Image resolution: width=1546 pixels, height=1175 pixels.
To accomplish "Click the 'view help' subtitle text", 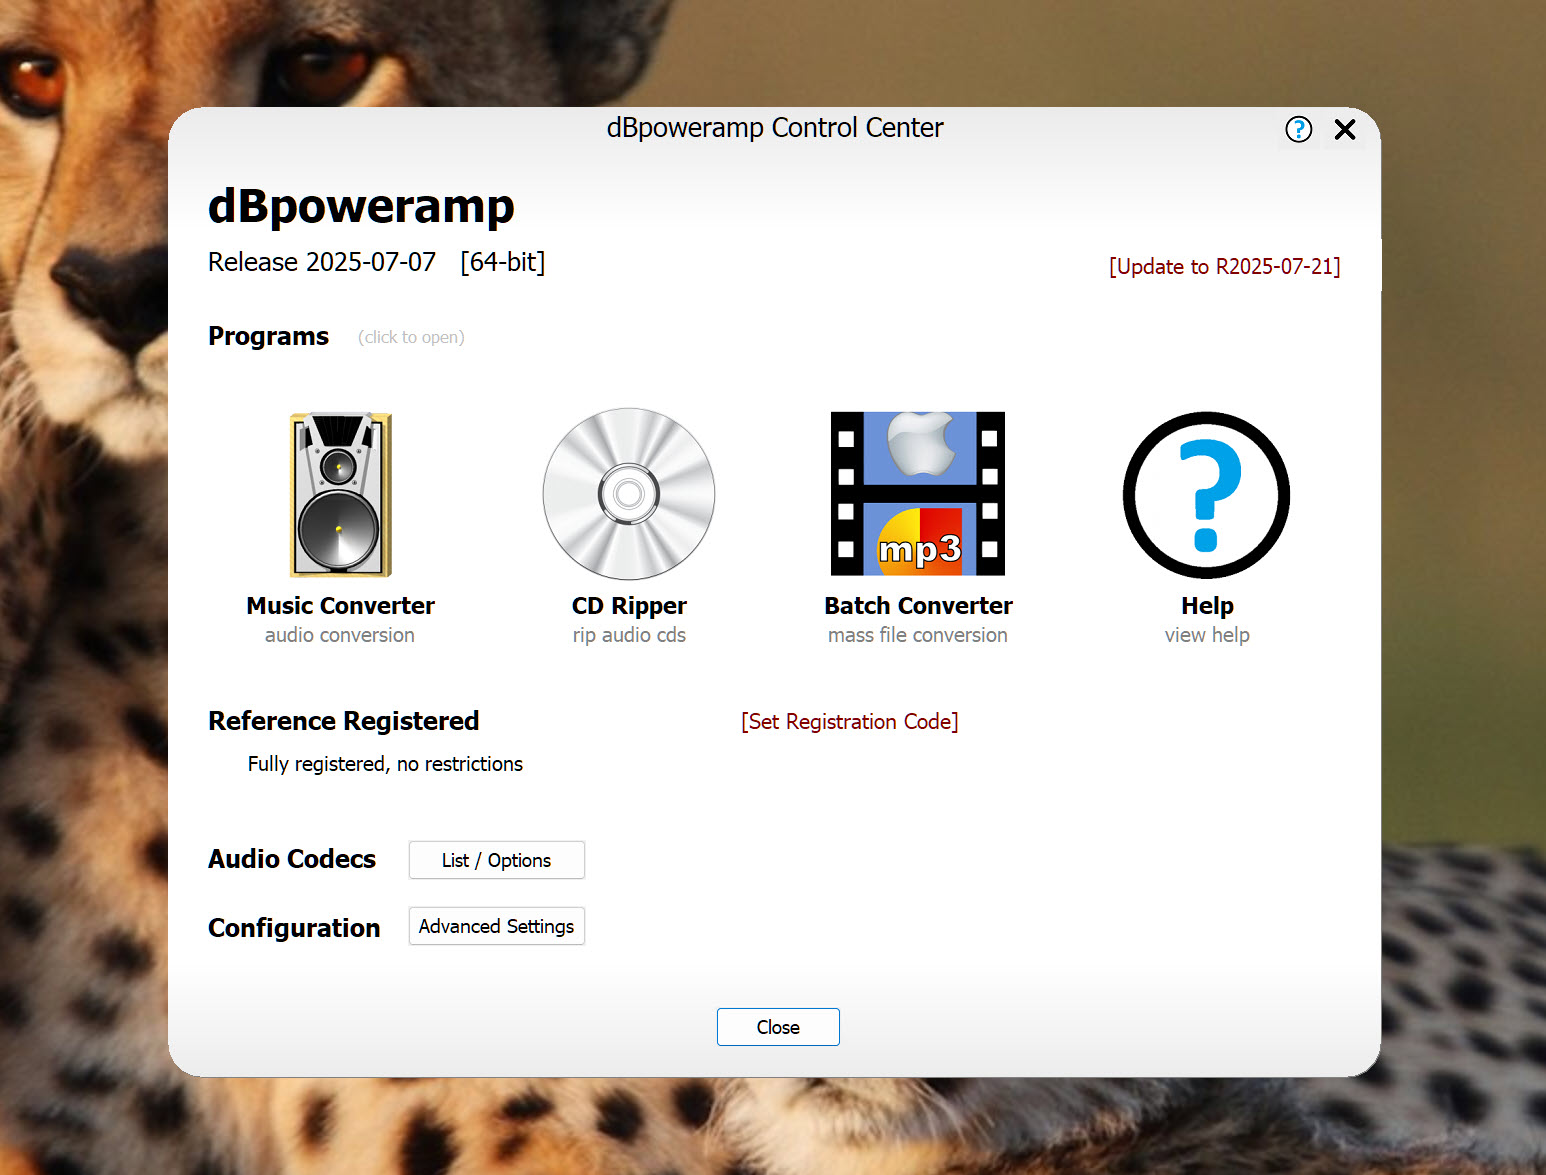I will click(x=1207, y=635).
